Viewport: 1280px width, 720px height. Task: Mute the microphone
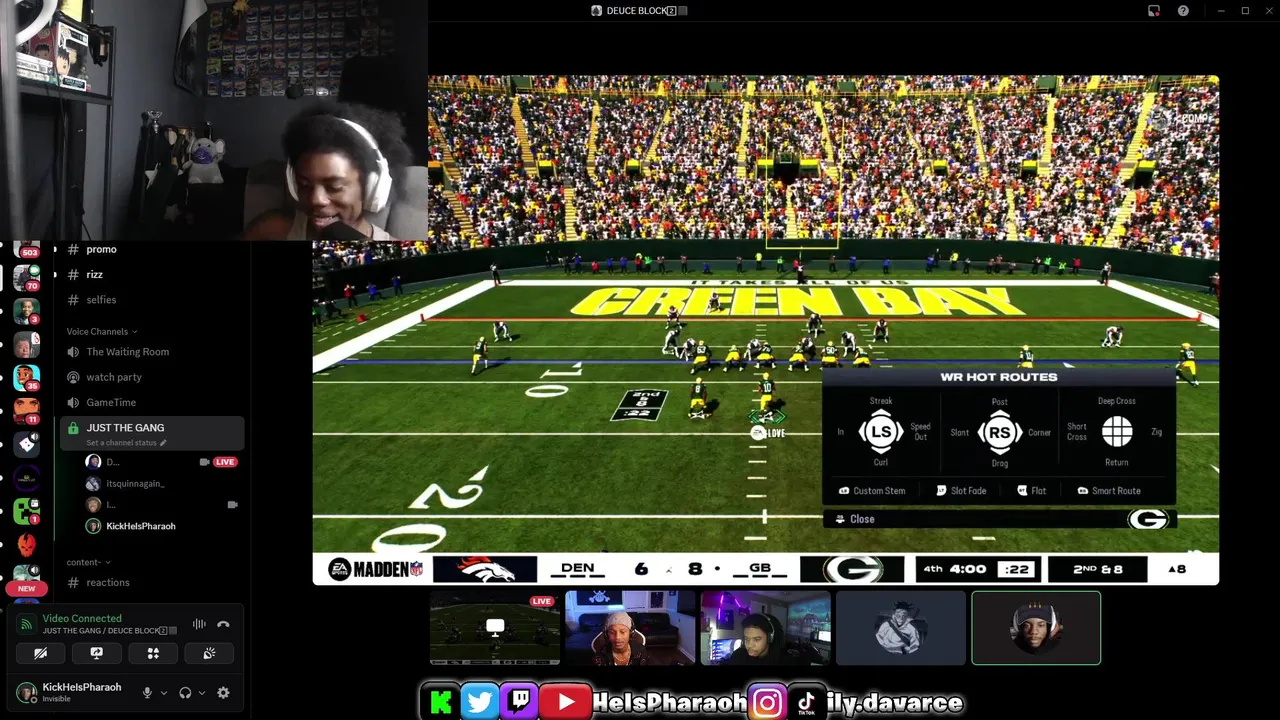click(x=148, y=692)
